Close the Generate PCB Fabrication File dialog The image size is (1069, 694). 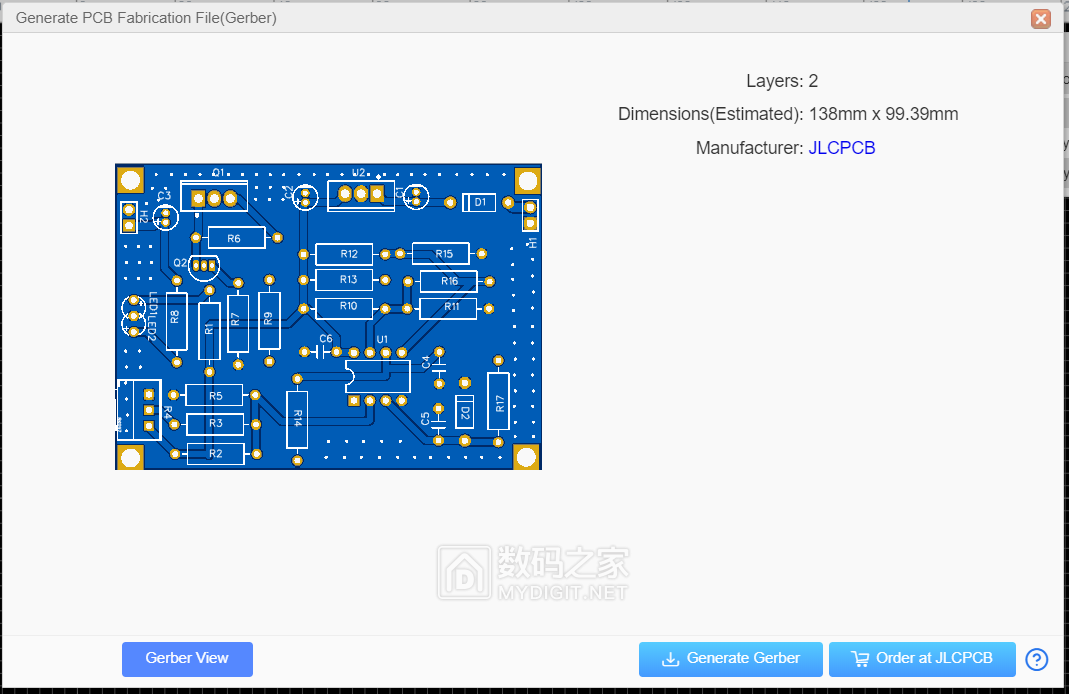coord(1041,18)
